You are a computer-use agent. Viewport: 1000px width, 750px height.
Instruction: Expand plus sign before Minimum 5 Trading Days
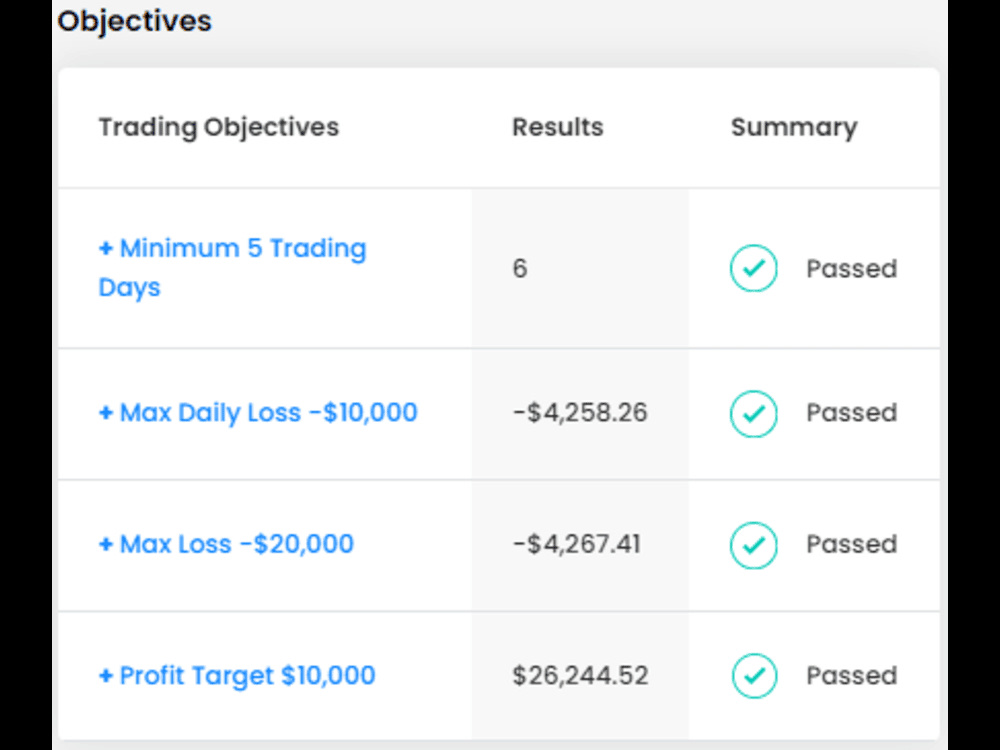coord(106,247)
